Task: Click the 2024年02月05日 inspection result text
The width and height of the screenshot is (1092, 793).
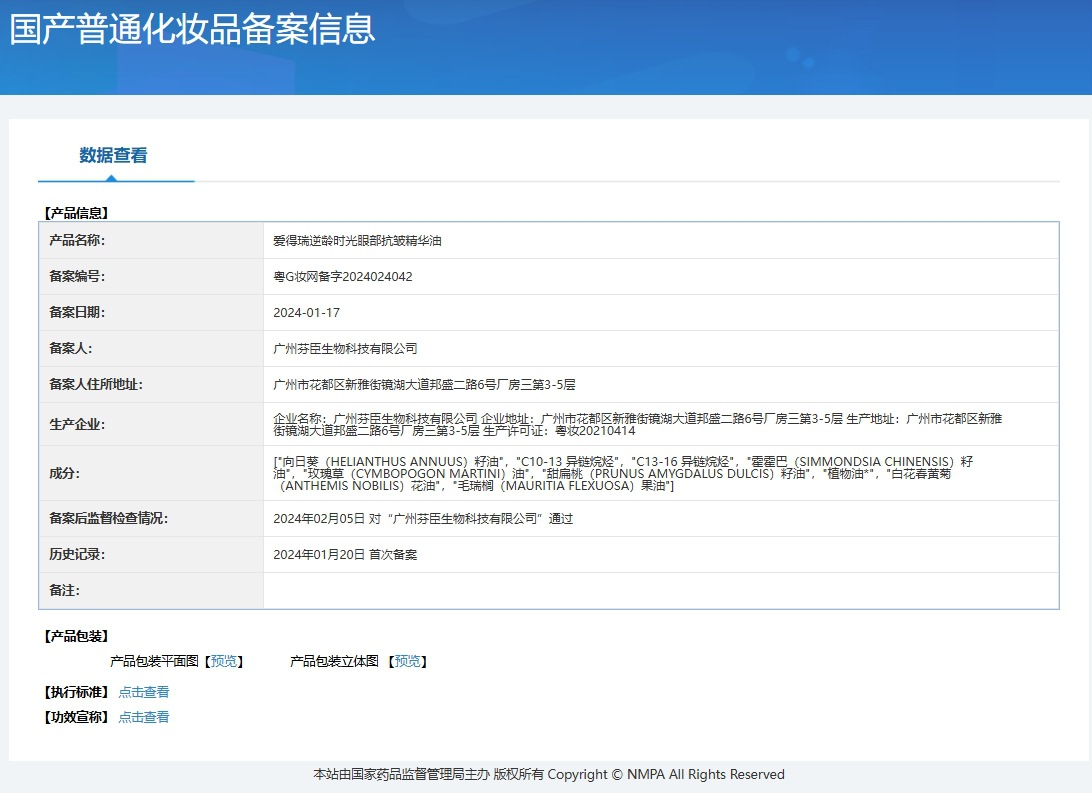Action: point(423,519)
